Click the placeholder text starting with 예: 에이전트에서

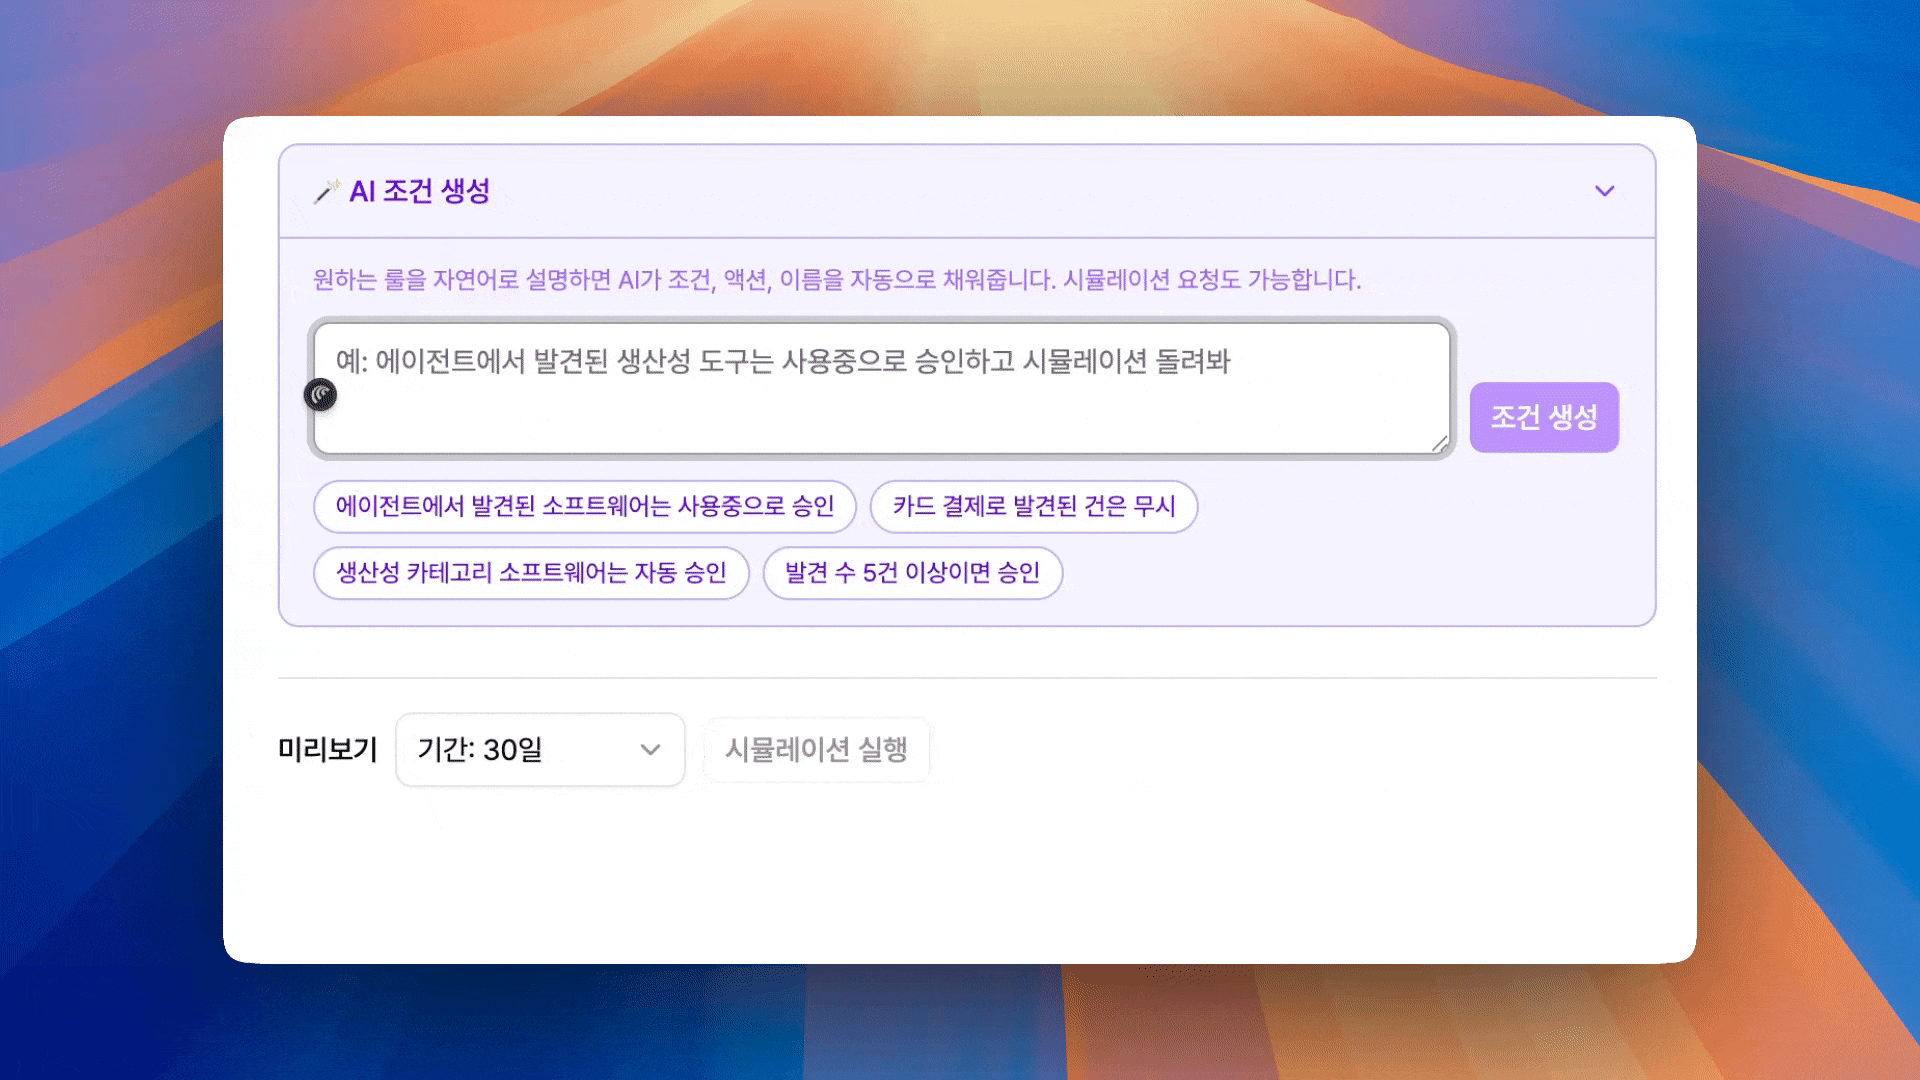click(x=782, y=361)
